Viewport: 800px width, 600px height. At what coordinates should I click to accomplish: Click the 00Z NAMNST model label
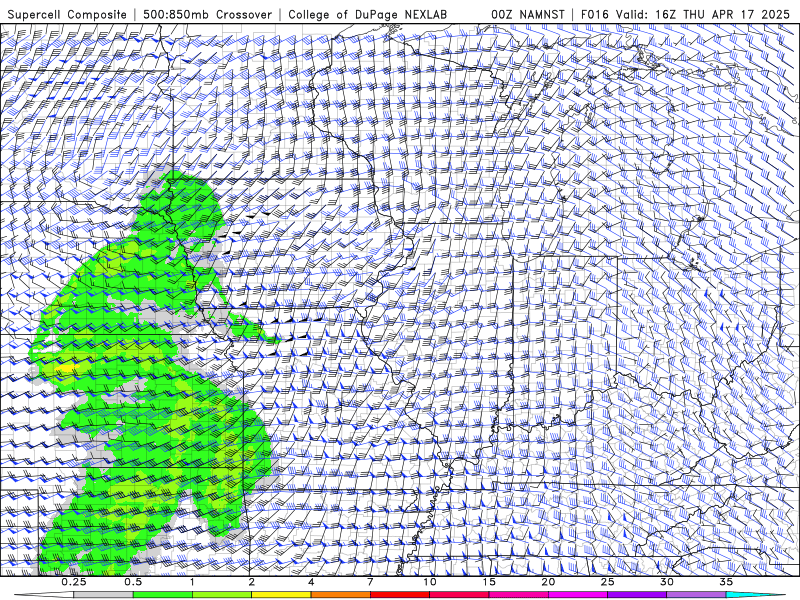[528, 14]
